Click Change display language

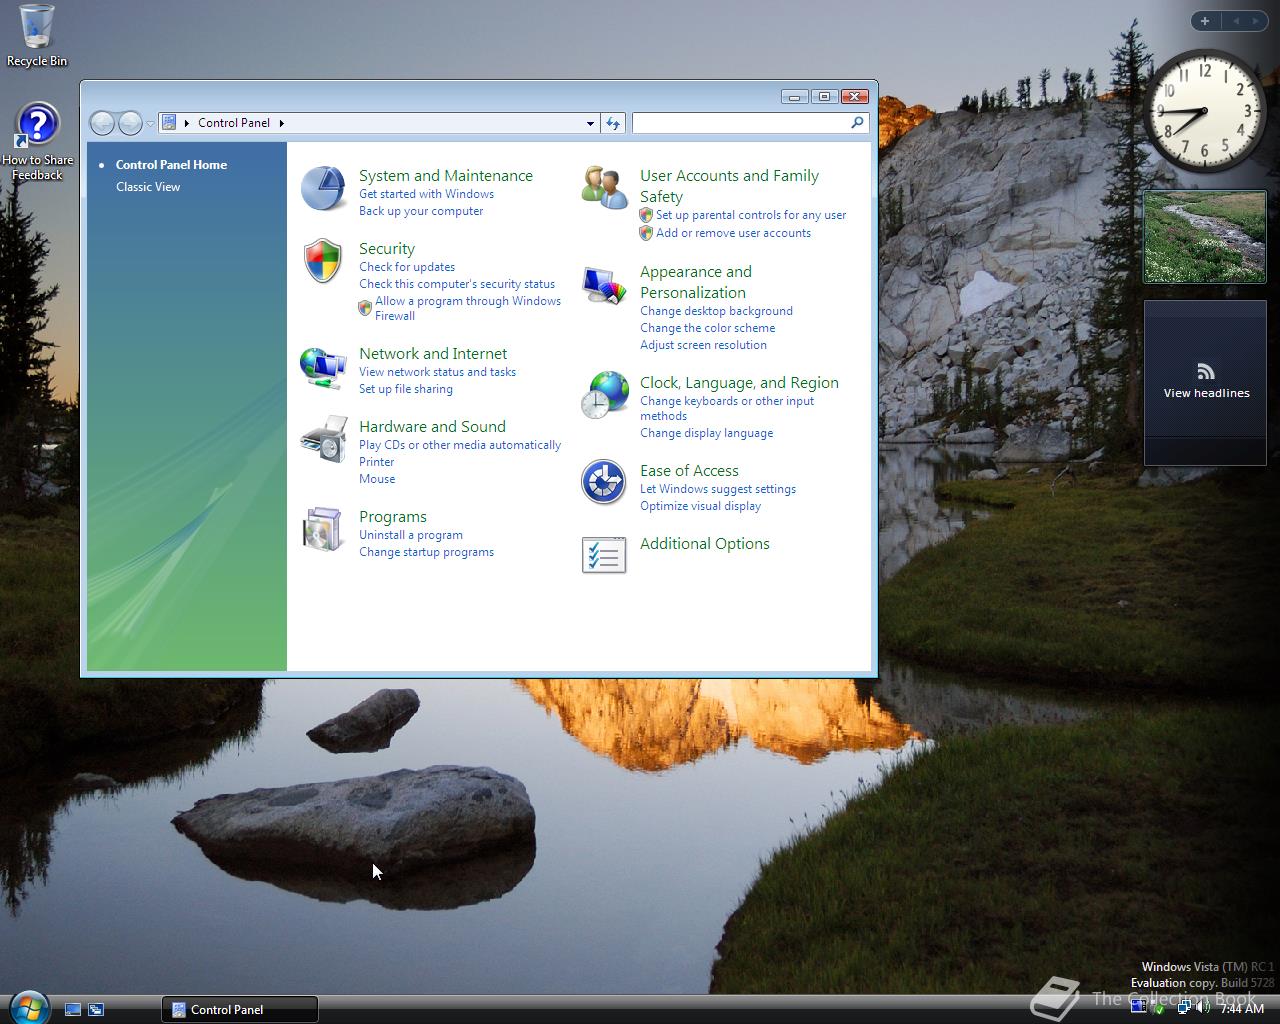coord(707,433)
